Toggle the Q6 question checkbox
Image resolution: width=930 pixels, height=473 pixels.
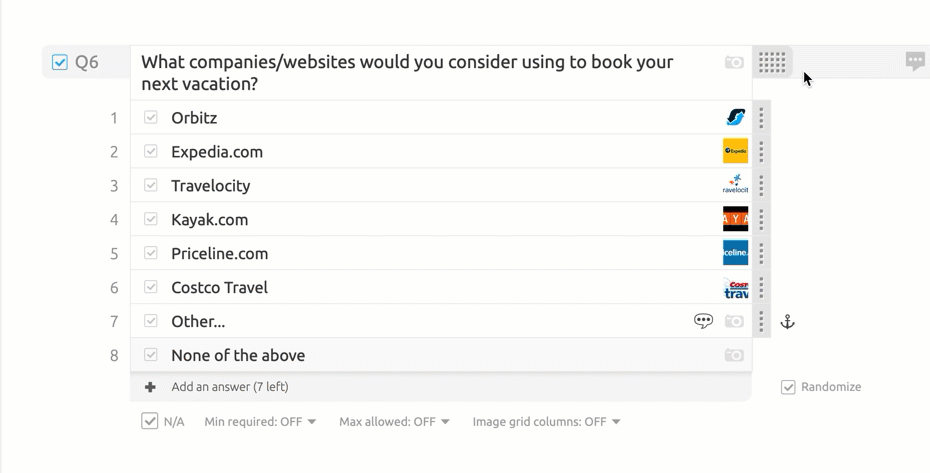(x=60, y=62)
